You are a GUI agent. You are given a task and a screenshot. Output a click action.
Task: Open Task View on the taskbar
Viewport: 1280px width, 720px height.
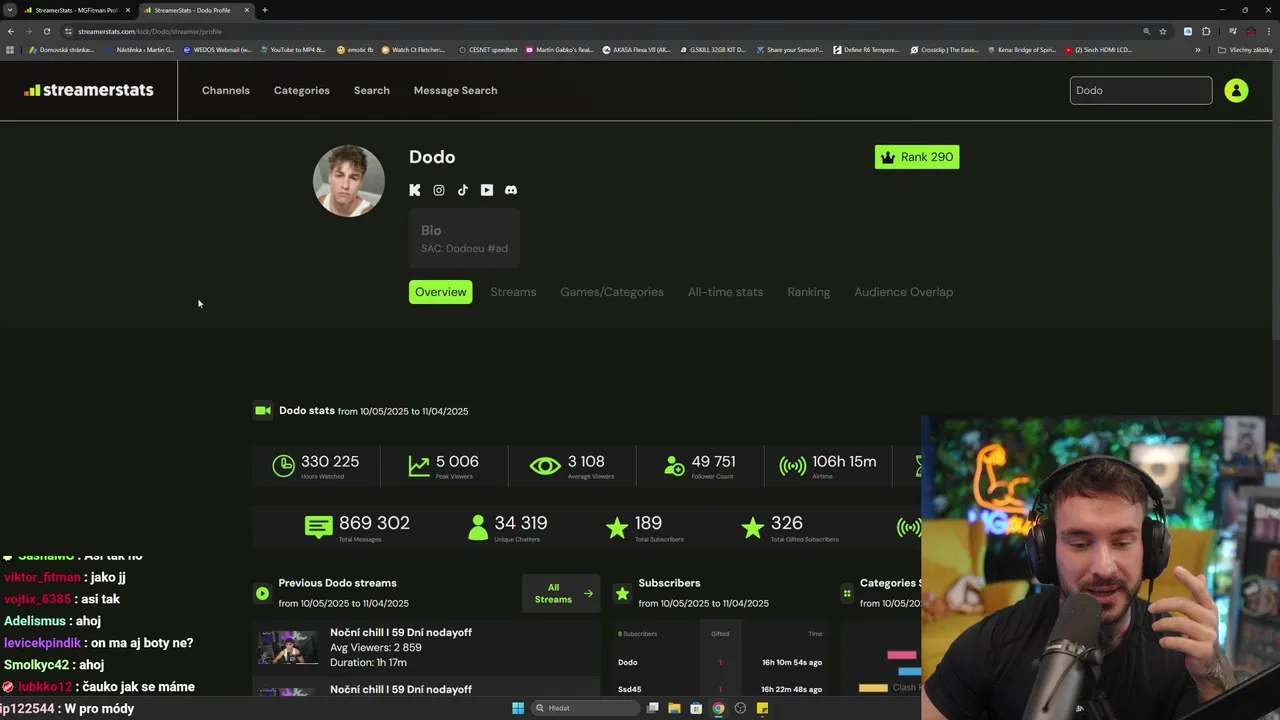pyautogui.click(x=652, y=708)
